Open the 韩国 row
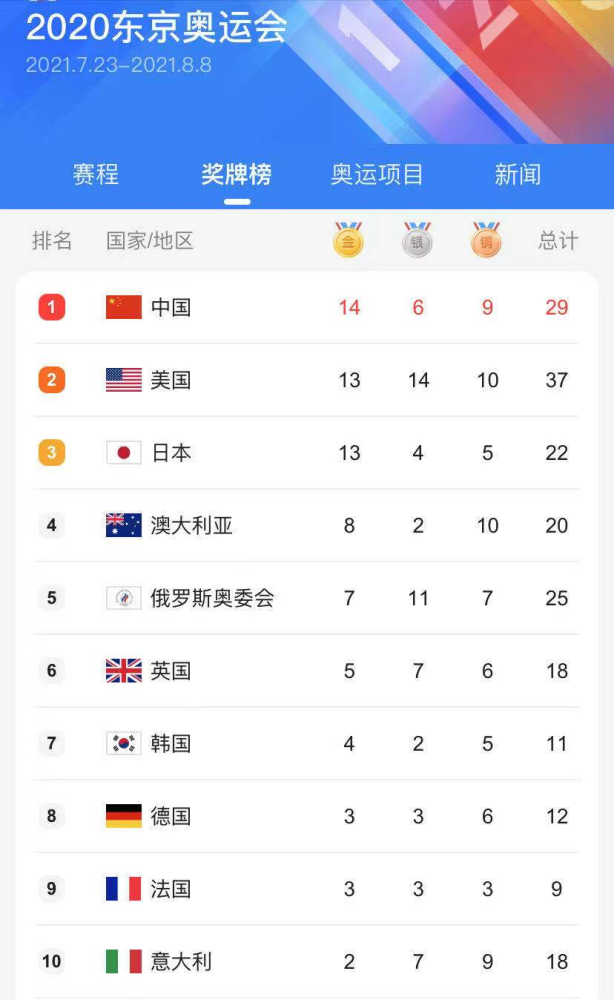Image resolution: width=614 pixels, height=1000 pixels. coord(307,743)
